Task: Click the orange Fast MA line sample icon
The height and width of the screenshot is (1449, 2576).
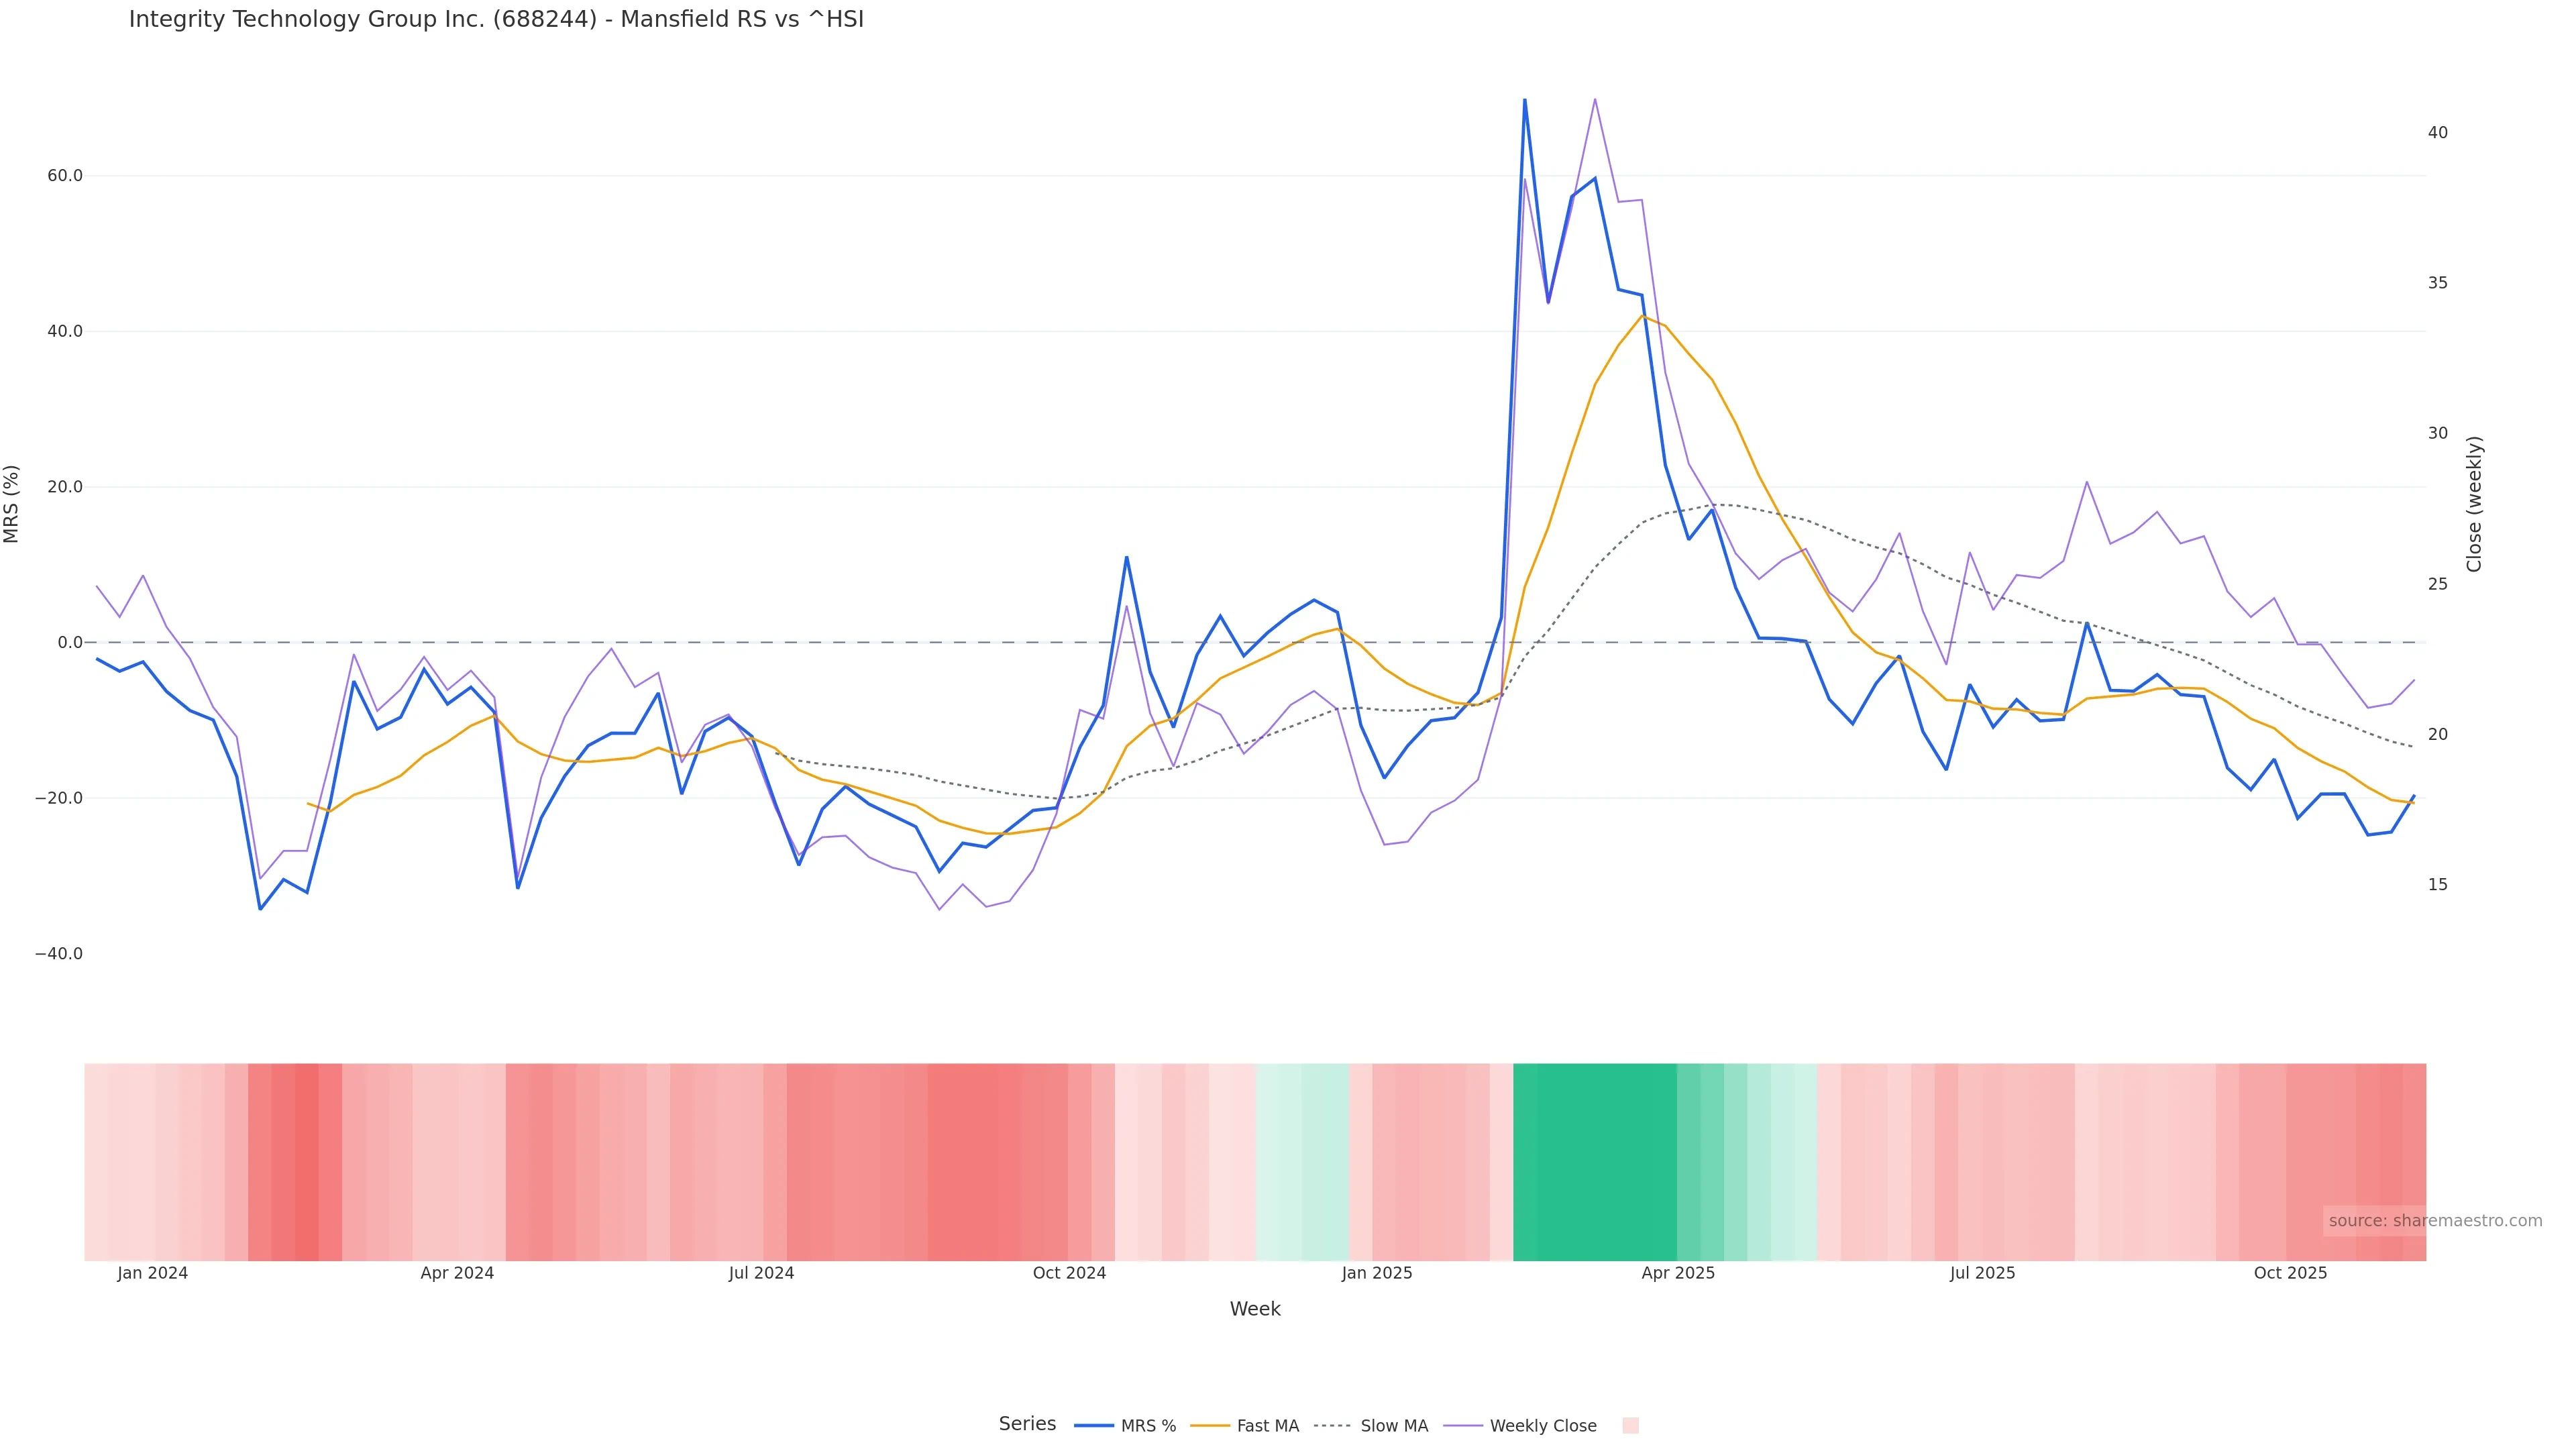Action: pos(1210,1426)
